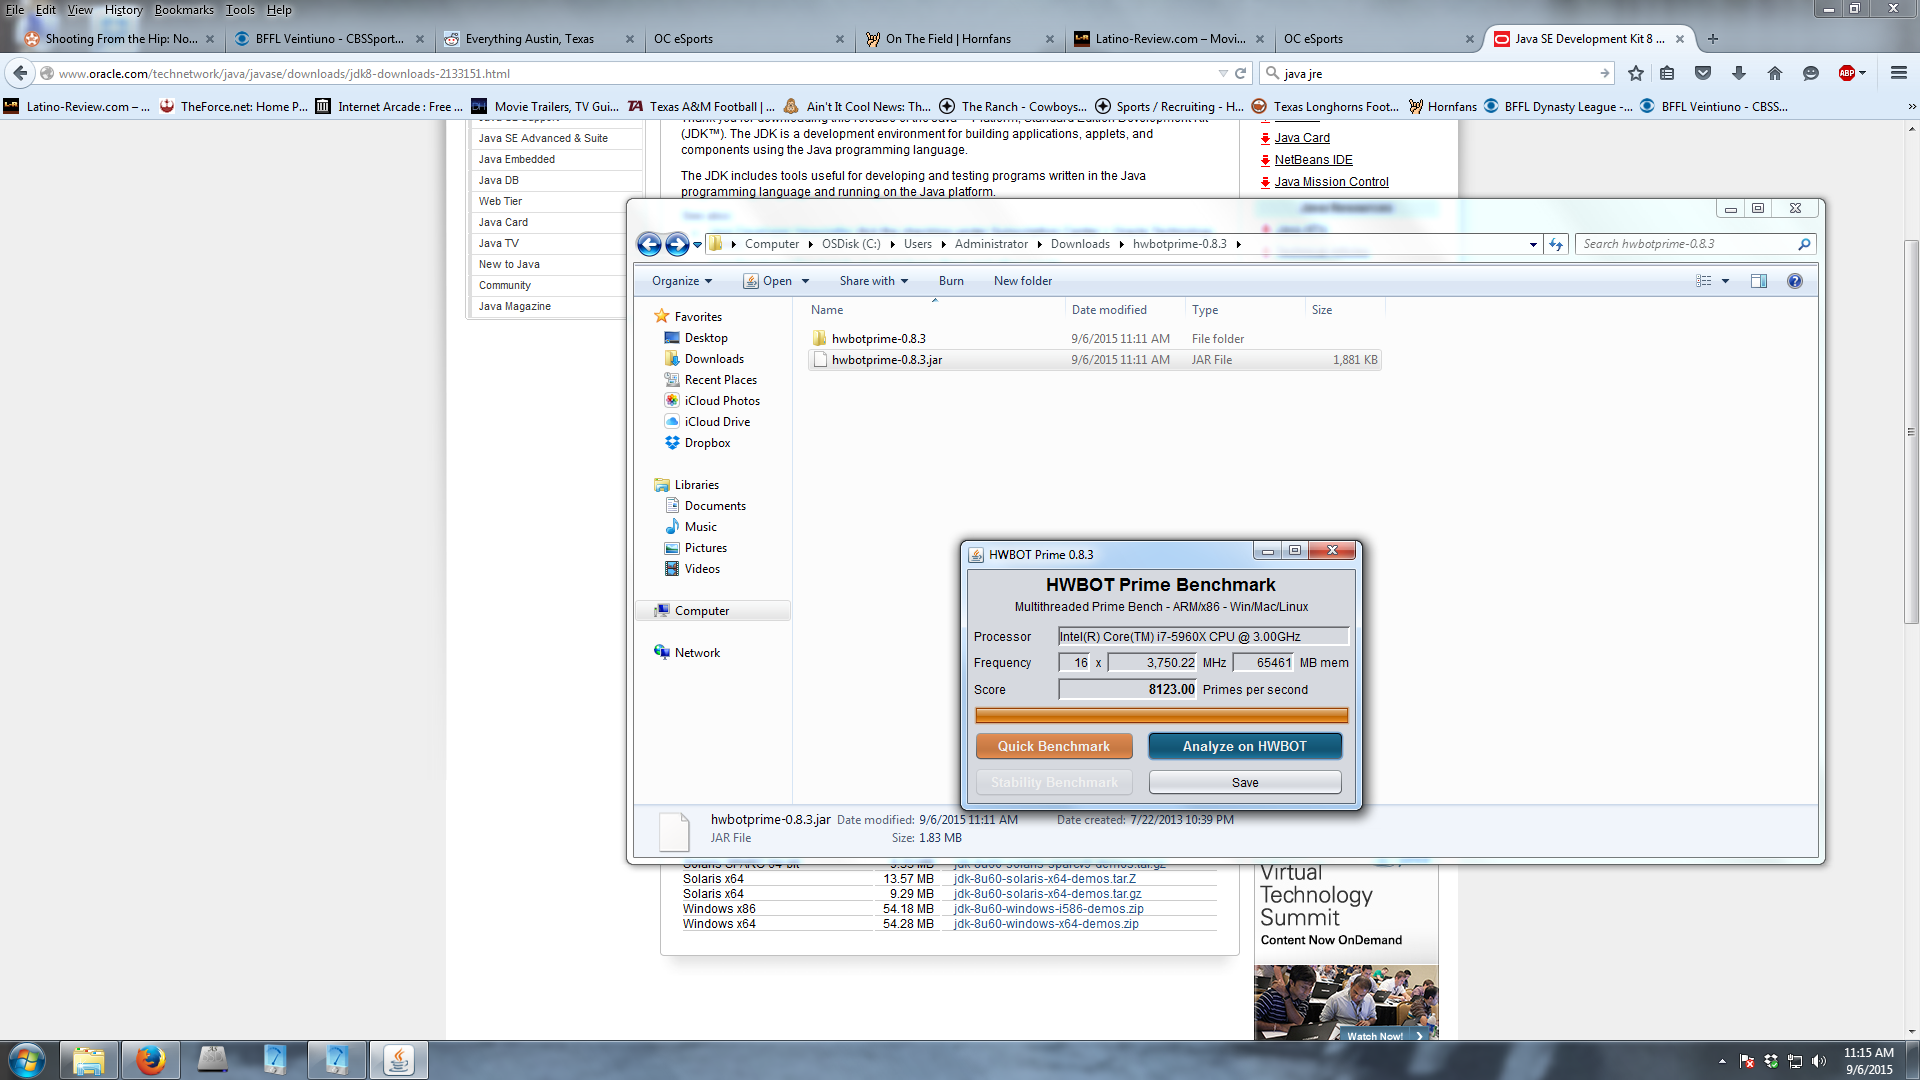Open NetBeans IDE link
Screen dimensions: 1920x1080
tap(1313, 160)
